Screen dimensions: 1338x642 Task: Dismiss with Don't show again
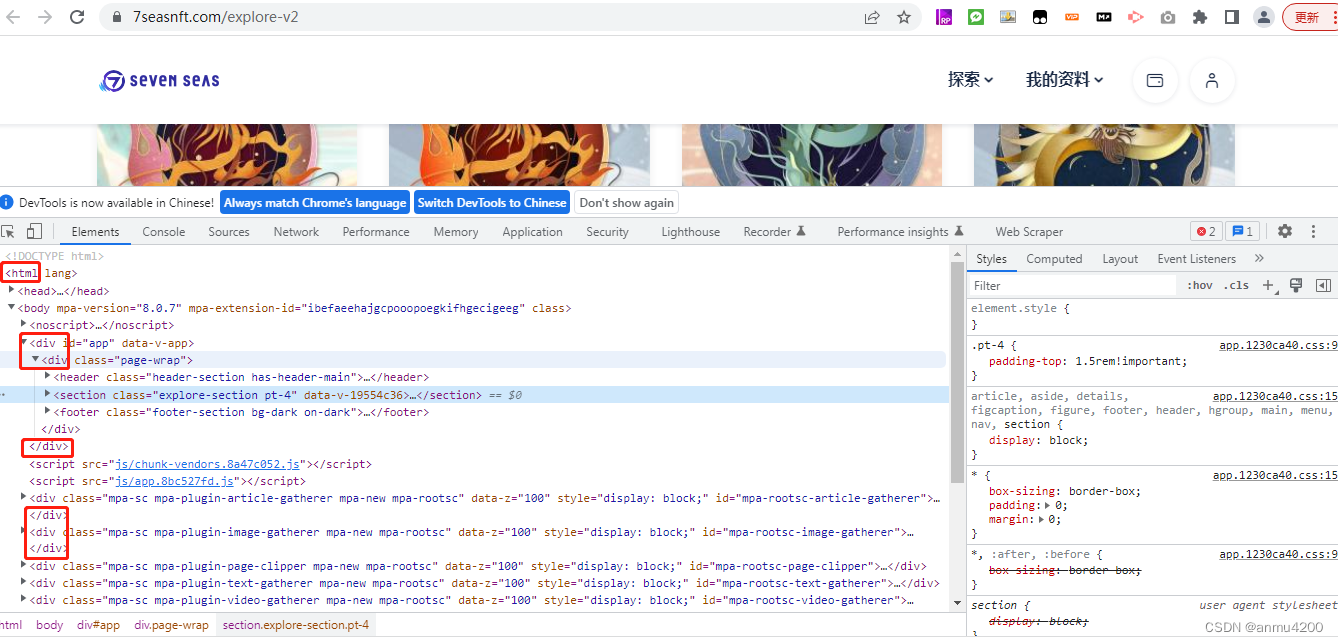click(x=627, y=202)
